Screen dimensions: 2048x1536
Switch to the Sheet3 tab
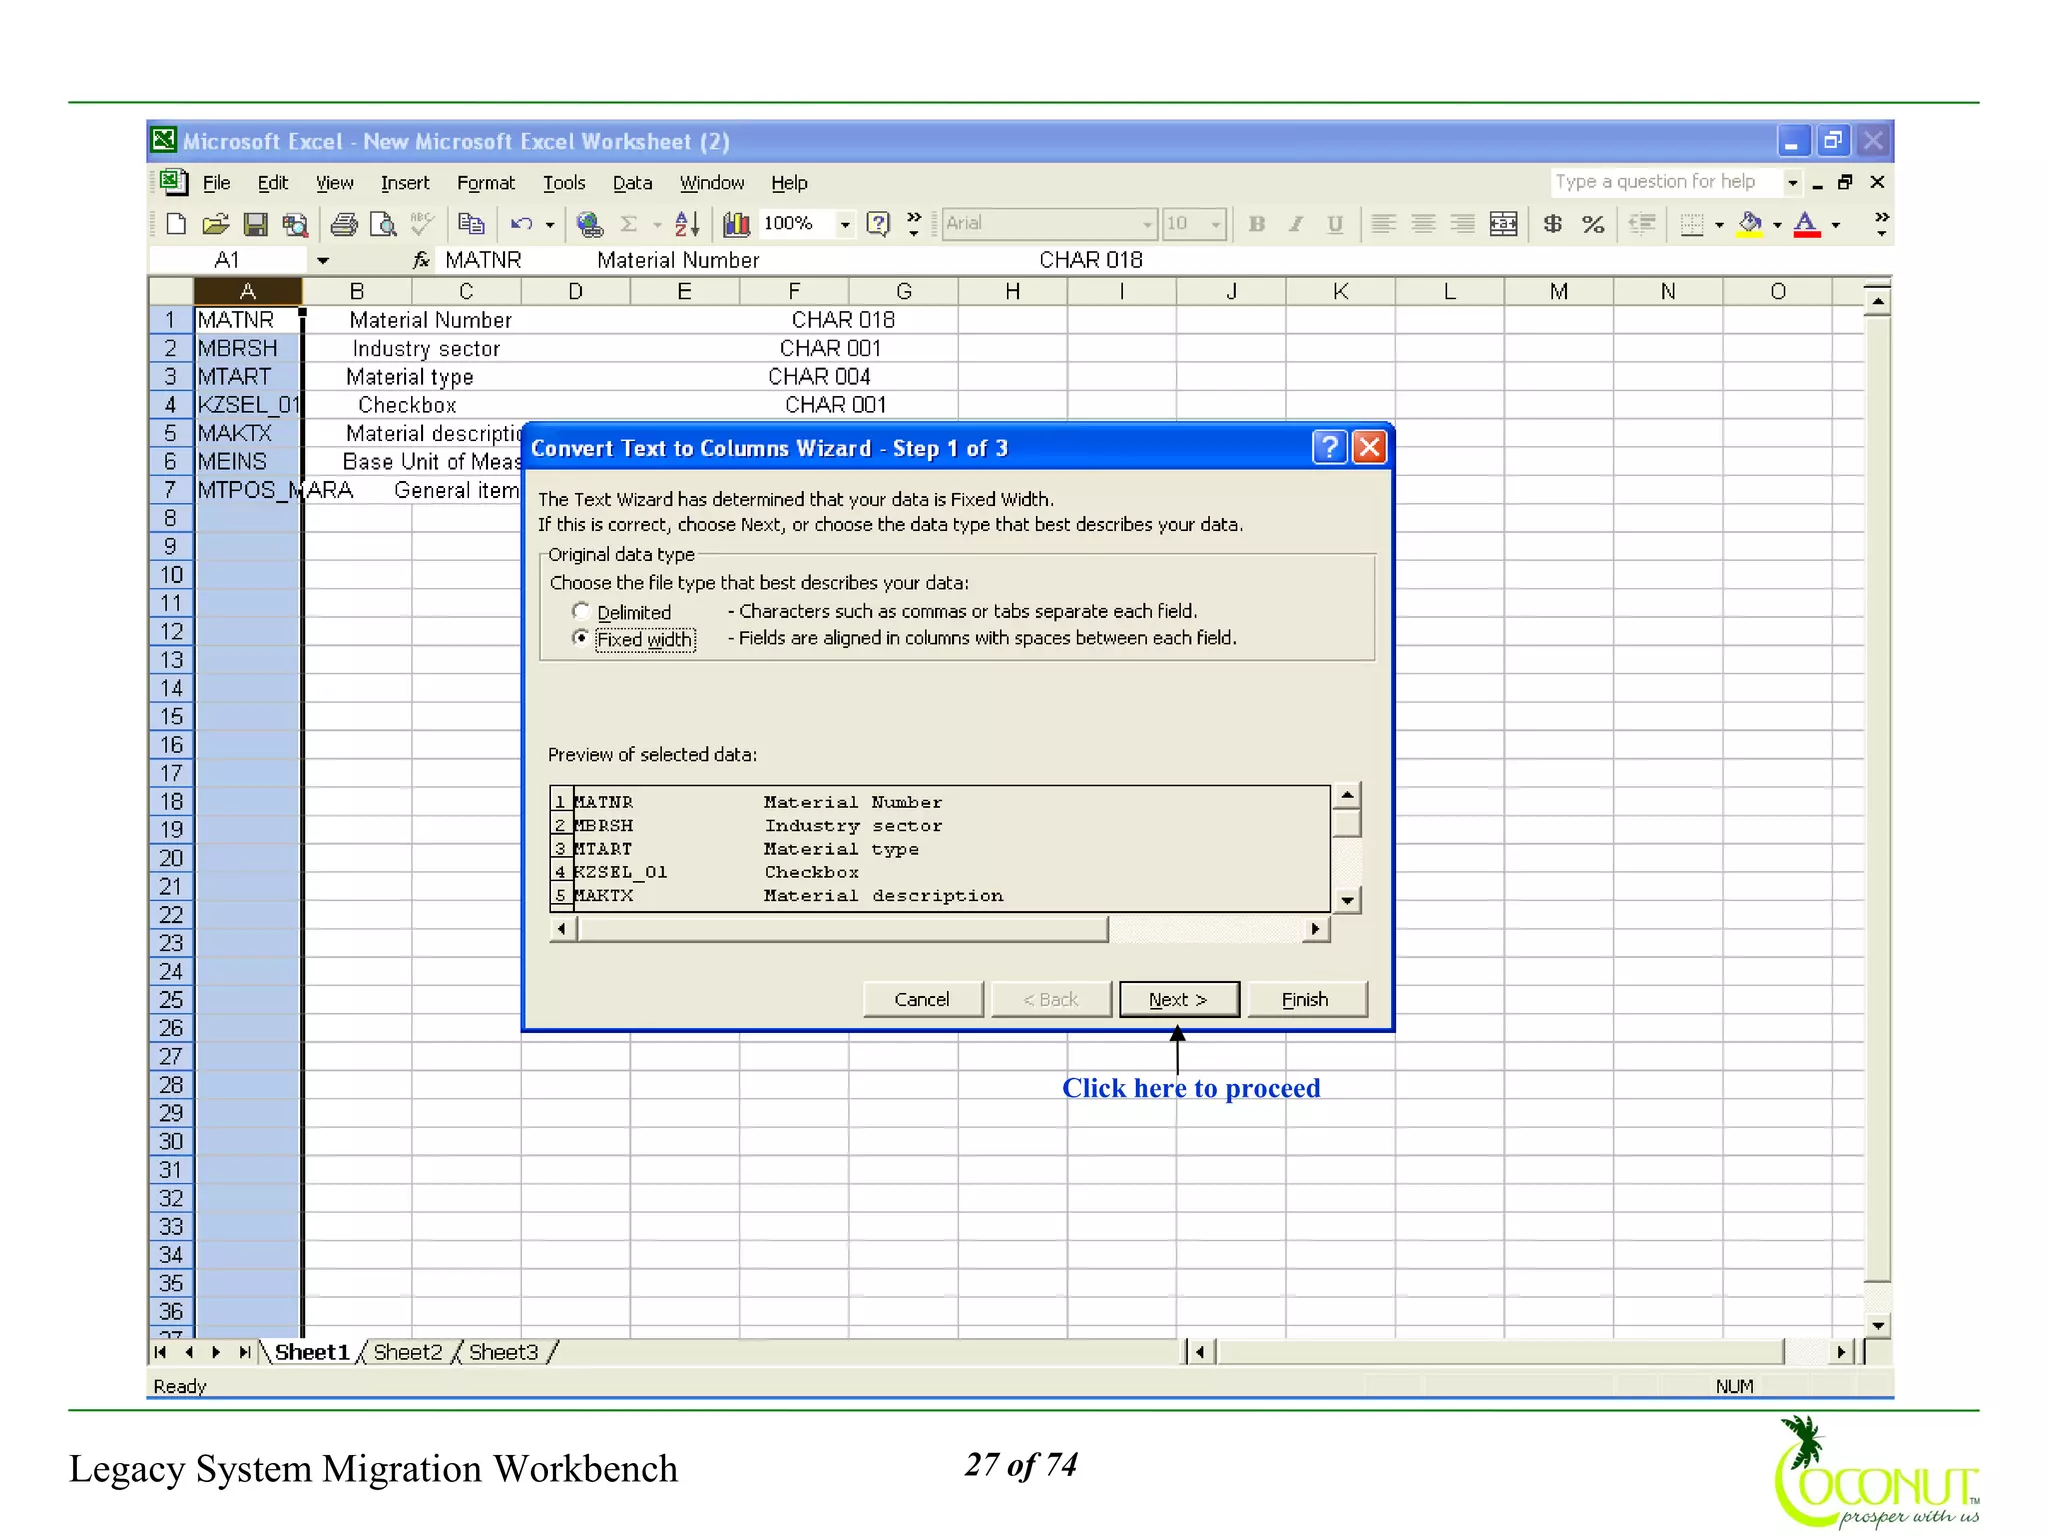coord(504,1352)
